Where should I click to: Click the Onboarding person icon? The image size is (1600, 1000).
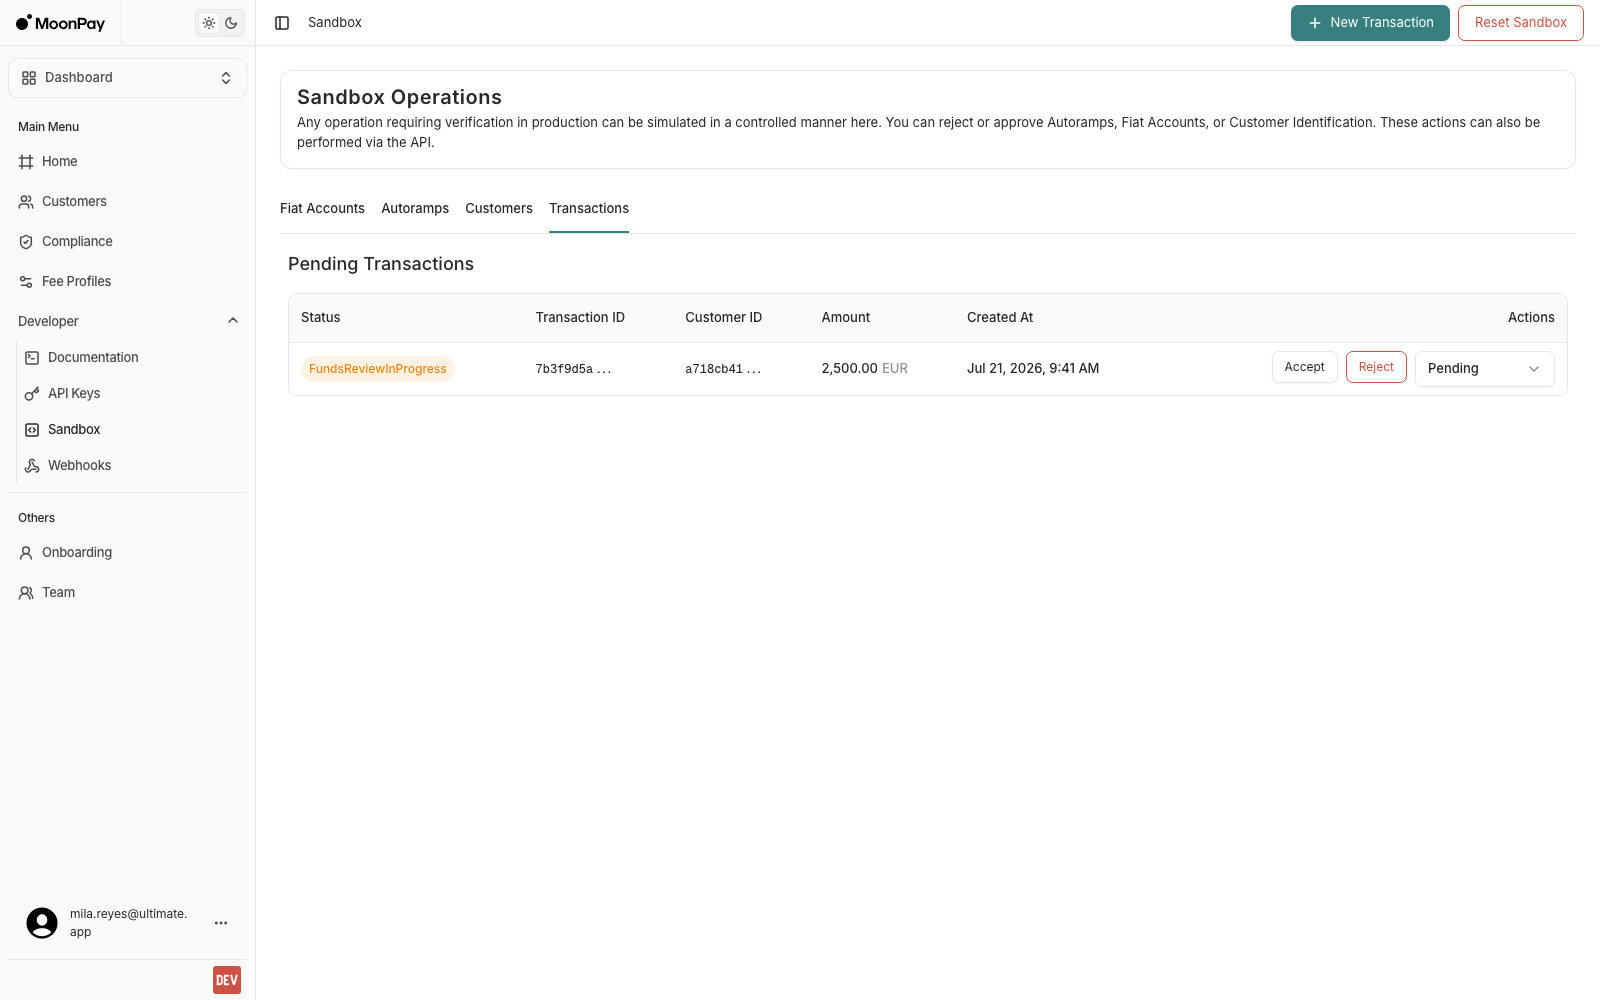click(x=26, y=553)
